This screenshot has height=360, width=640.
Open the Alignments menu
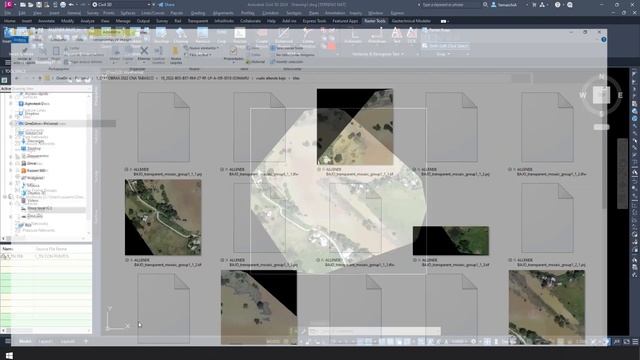point(223,13)
